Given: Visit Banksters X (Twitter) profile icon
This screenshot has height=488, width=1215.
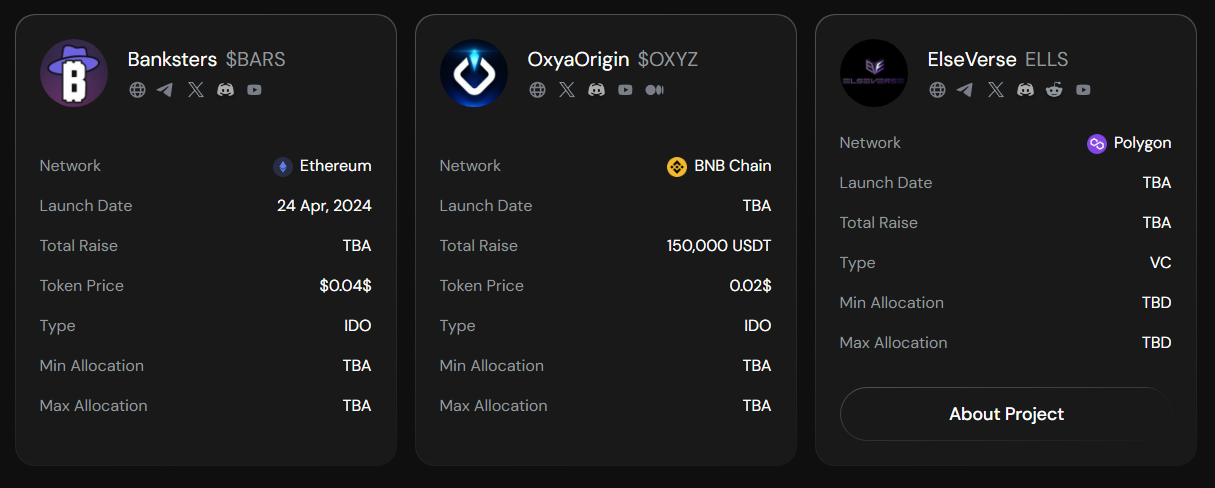Looking at the screenshot, I should pos(196,90).
